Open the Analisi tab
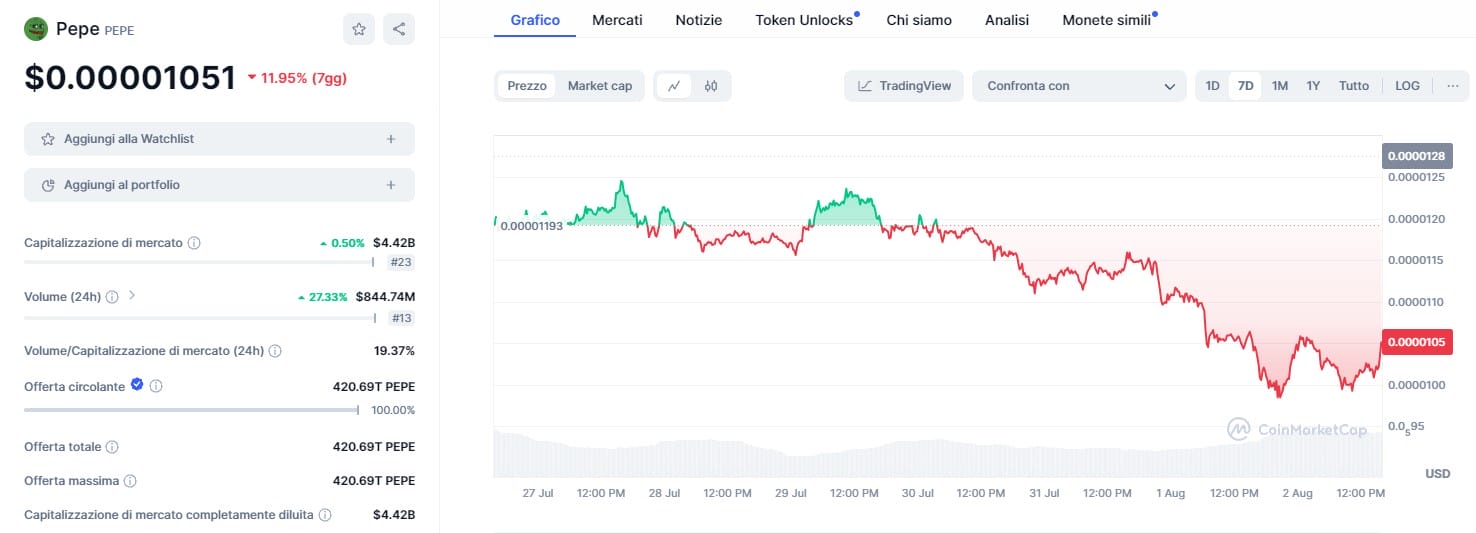Viewport: 1476px width, 533px height. tap(1006, 20)
